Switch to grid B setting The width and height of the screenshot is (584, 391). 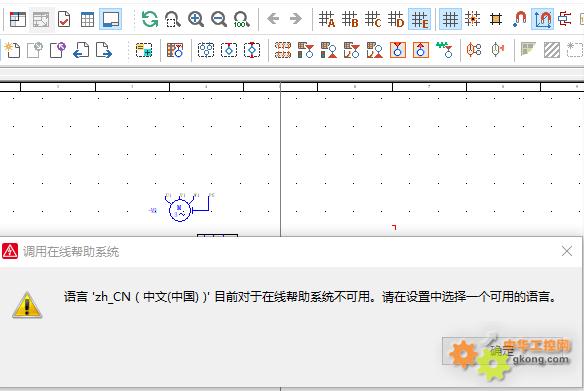350,19
